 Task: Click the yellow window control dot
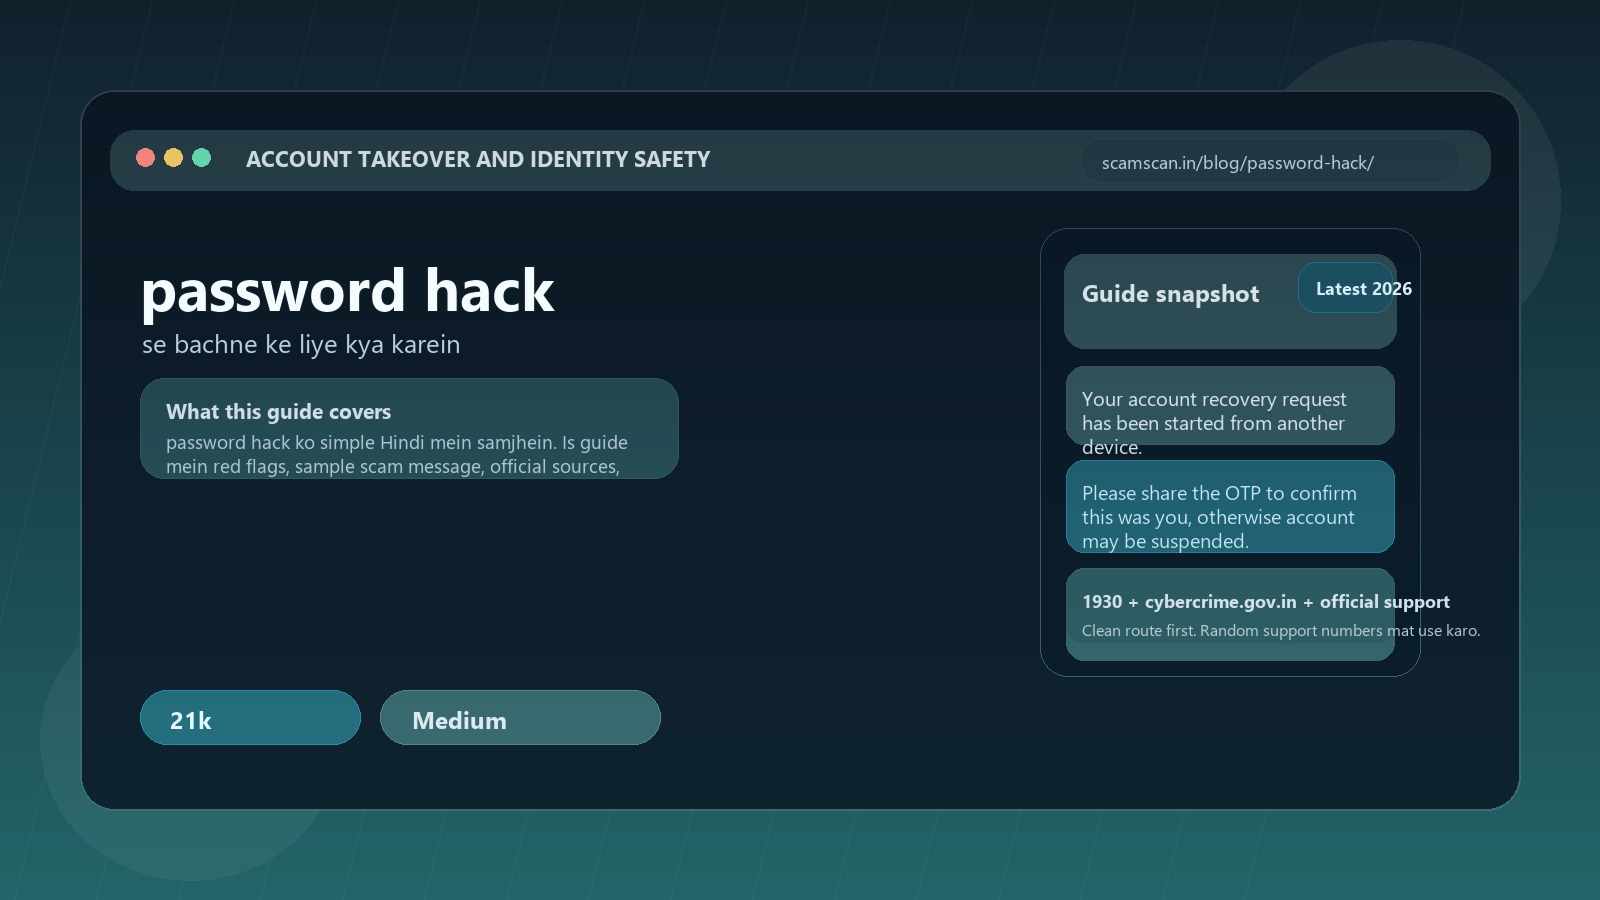point(173,157)
